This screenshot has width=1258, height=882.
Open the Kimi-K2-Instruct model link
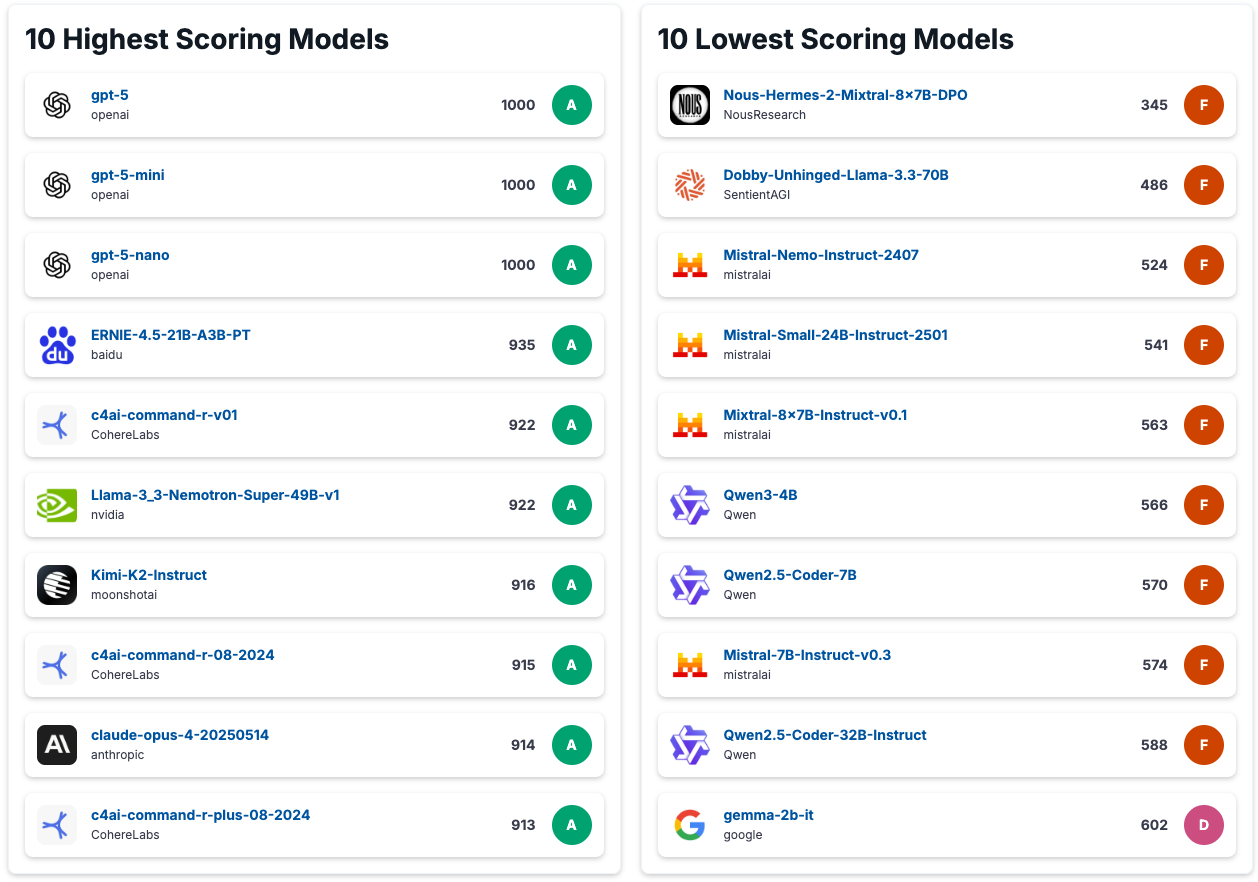[149, 575]
